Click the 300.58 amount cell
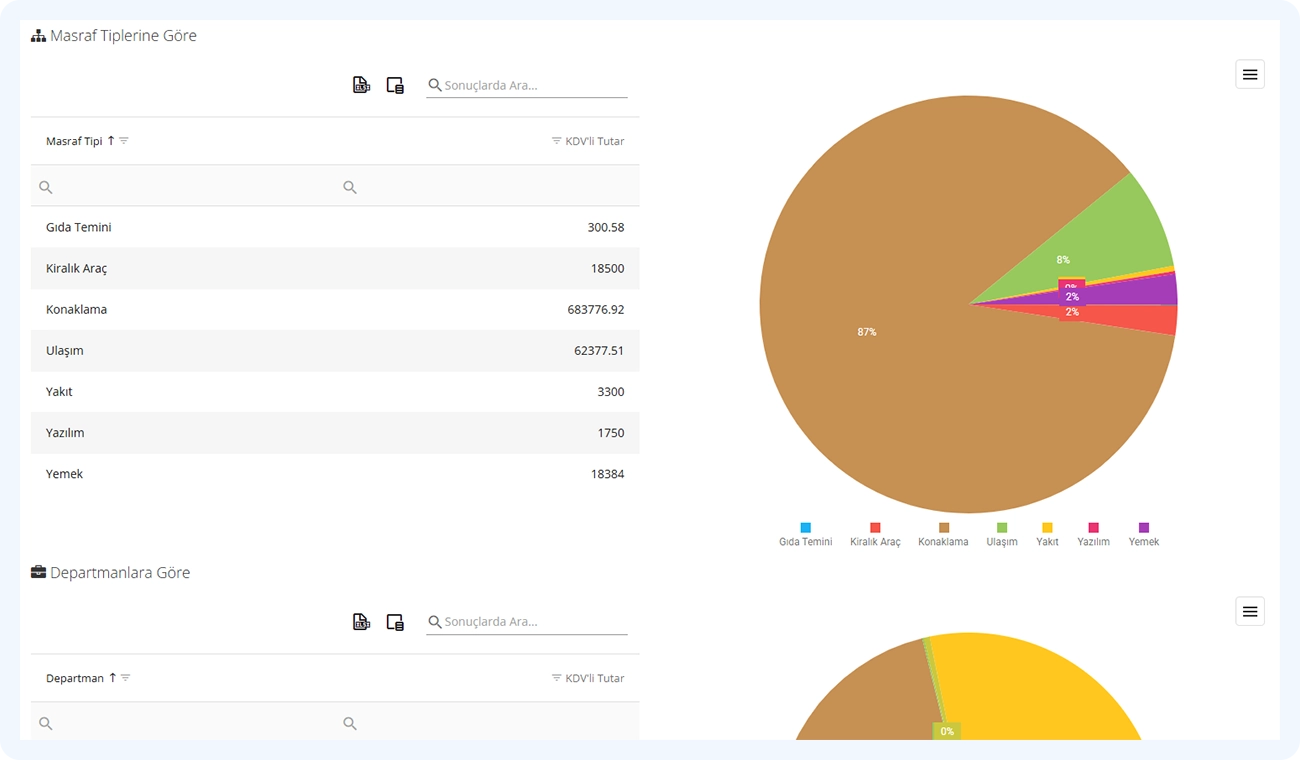The image size is (1300, 760). [x=606, y=227]
